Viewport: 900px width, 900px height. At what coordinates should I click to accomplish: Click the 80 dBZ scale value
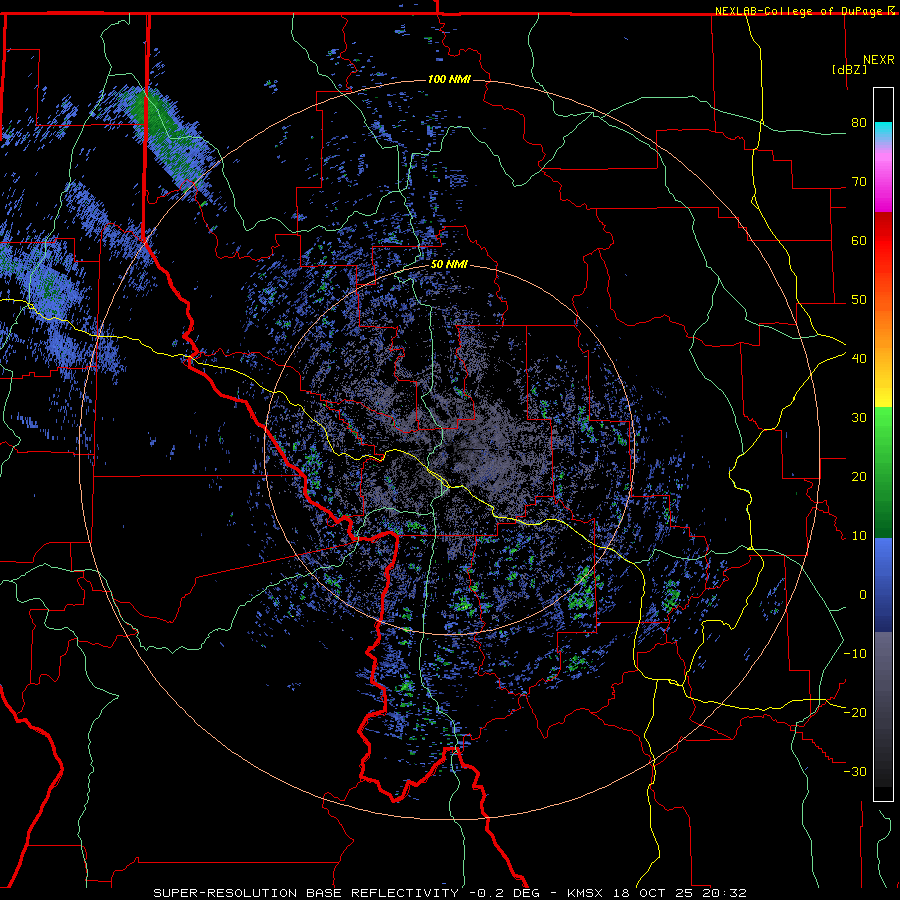[x=859, y=123]
